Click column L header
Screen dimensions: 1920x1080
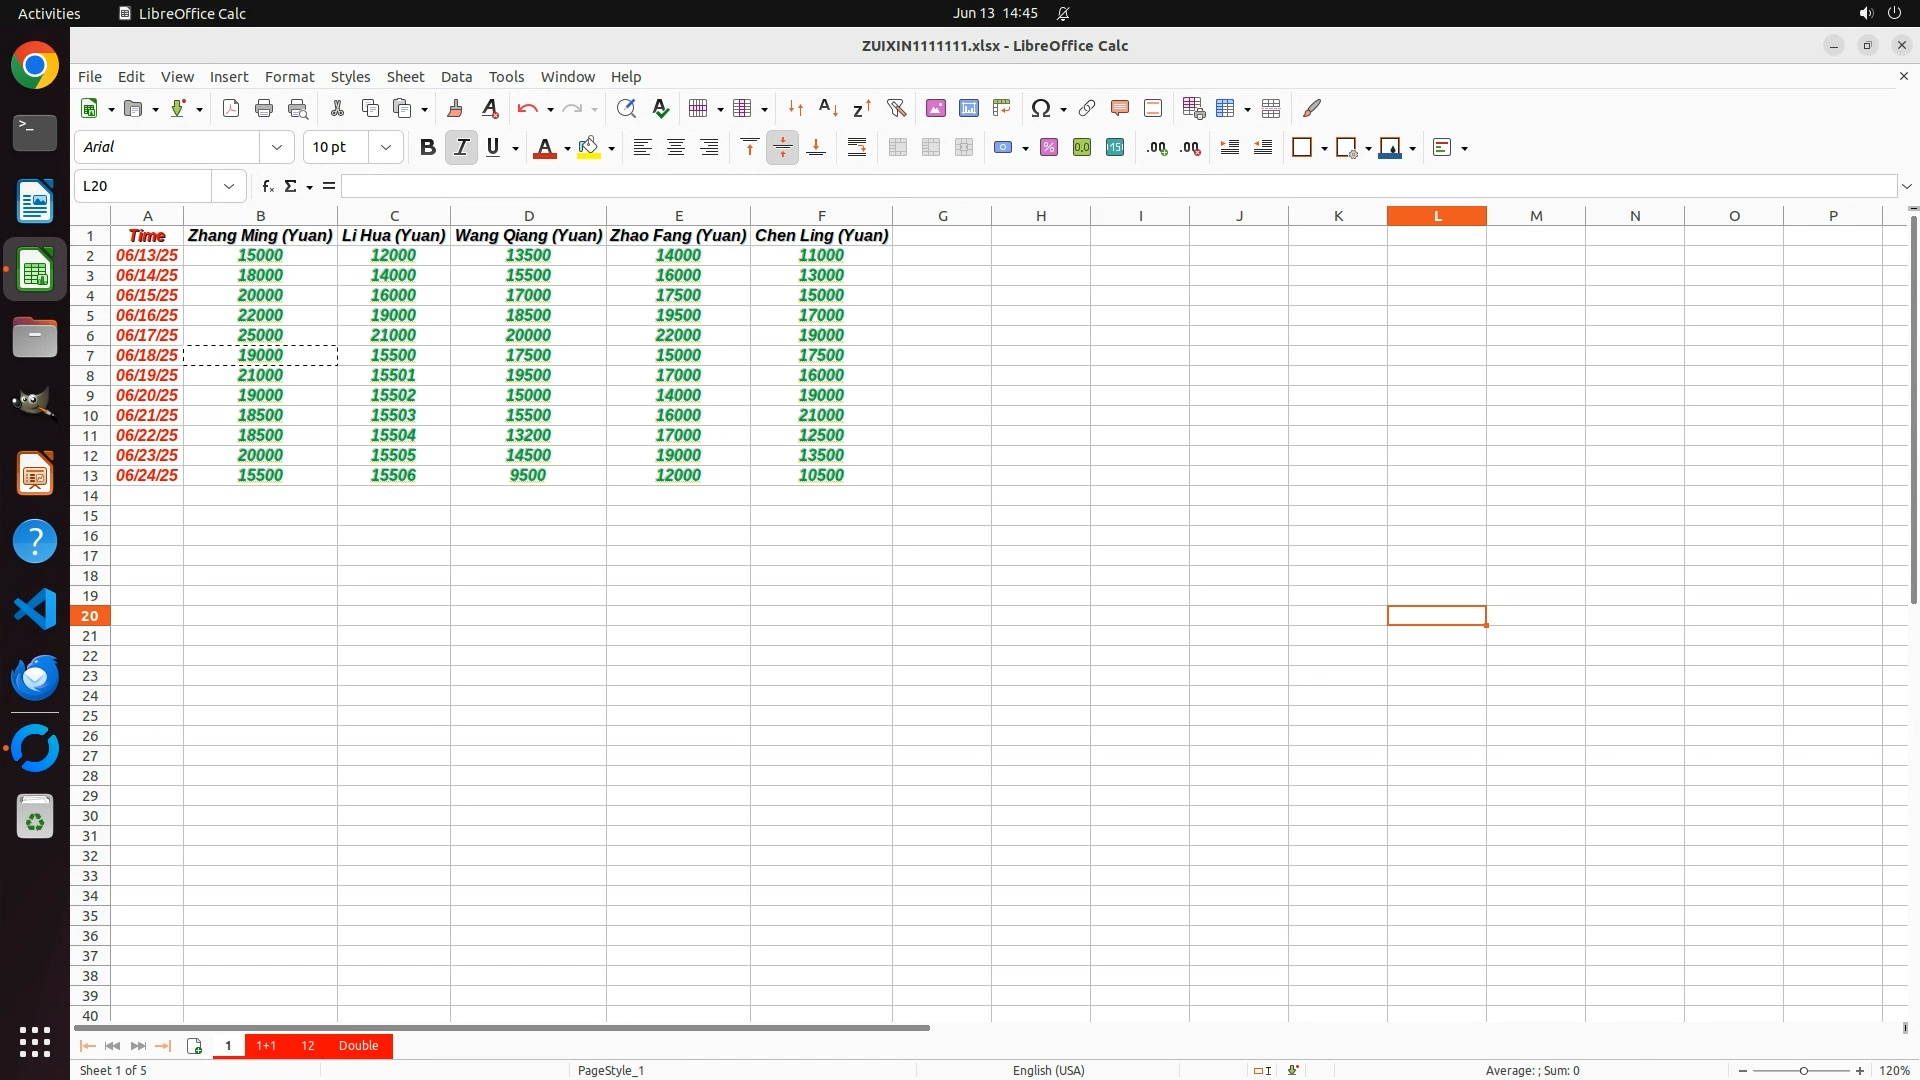tap(1436, 215)
